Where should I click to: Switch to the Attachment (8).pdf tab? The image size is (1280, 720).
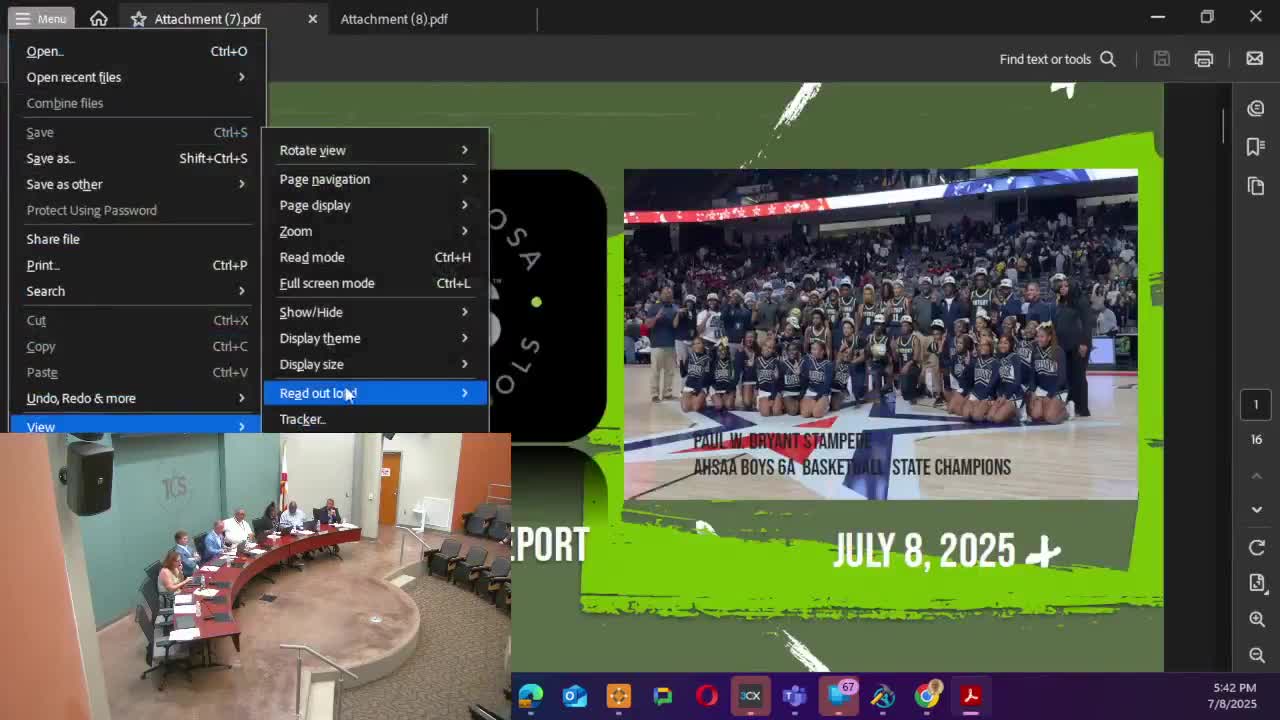(x=394, y=19)
